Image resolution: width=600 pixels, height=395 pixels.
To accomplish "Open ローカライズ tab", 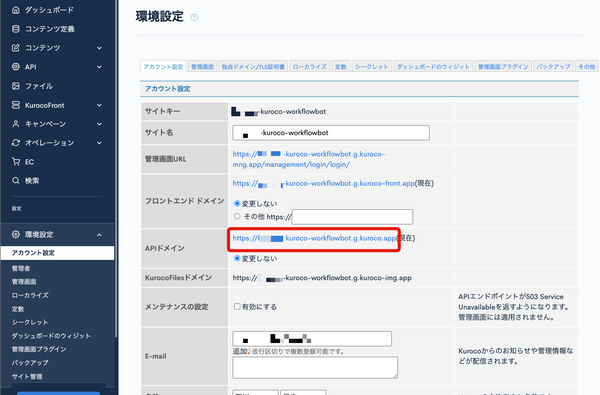I will (310, 67).
